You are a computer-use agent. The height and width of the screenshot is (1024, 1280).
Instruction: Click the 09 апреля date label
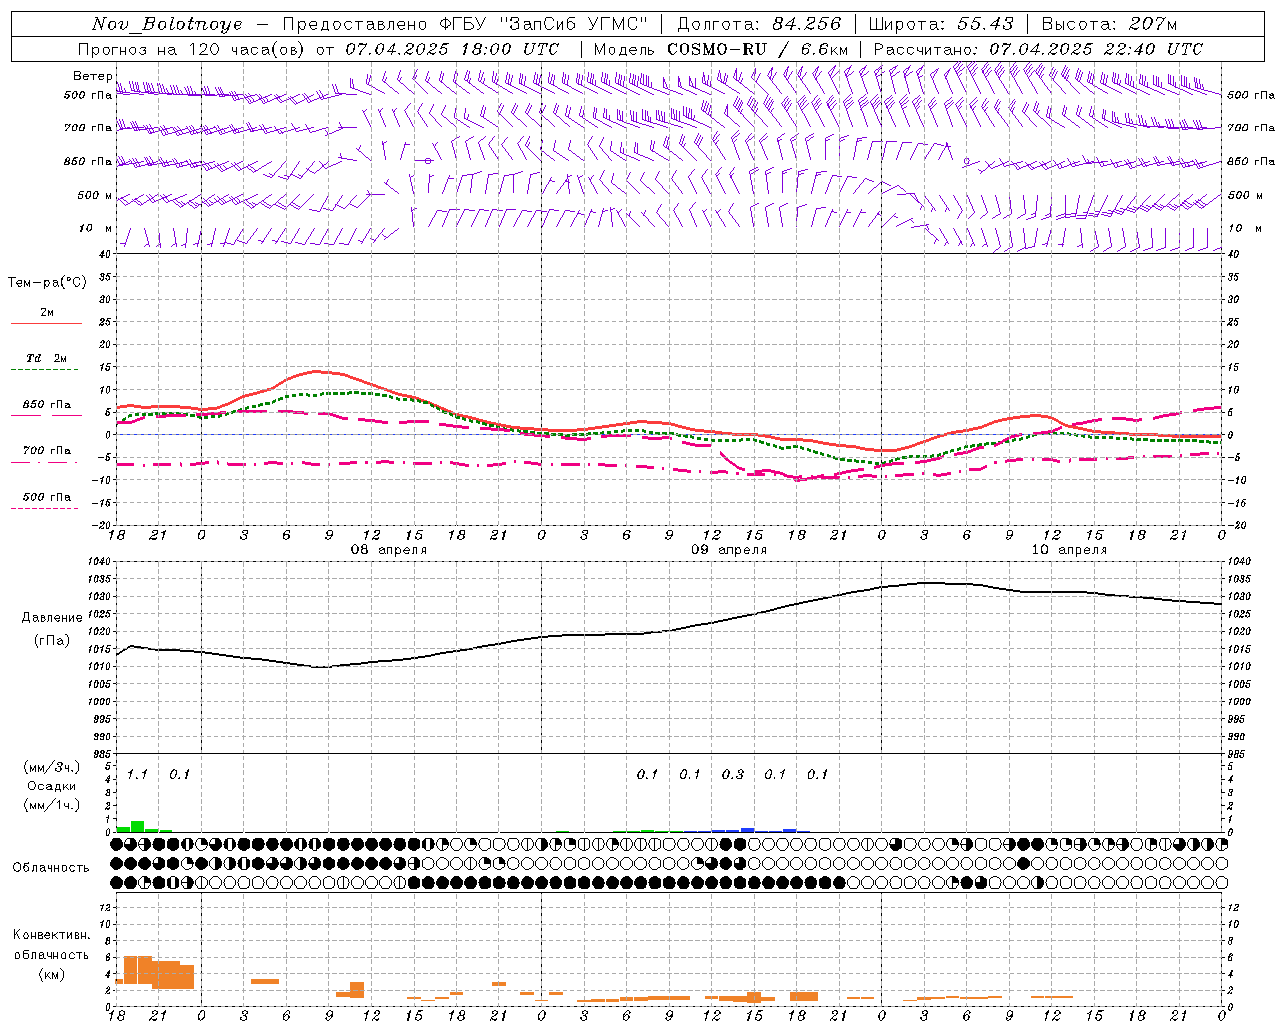click(729, 550)
